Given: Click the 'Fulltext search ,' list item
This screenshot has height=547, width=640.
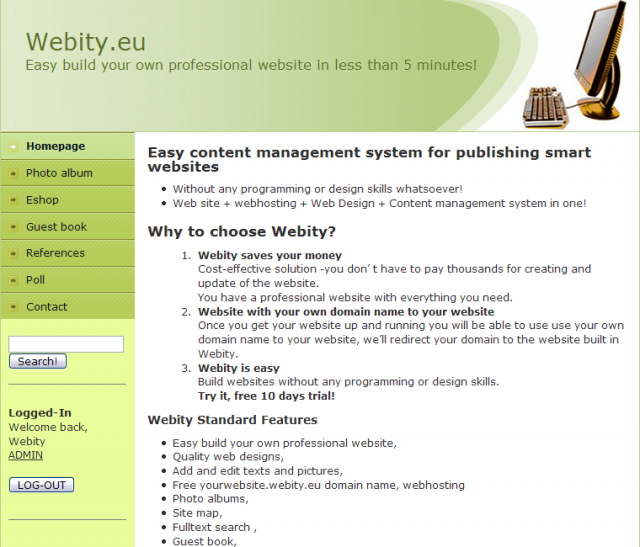Looking at the screenshot, I should pos(214,527).
